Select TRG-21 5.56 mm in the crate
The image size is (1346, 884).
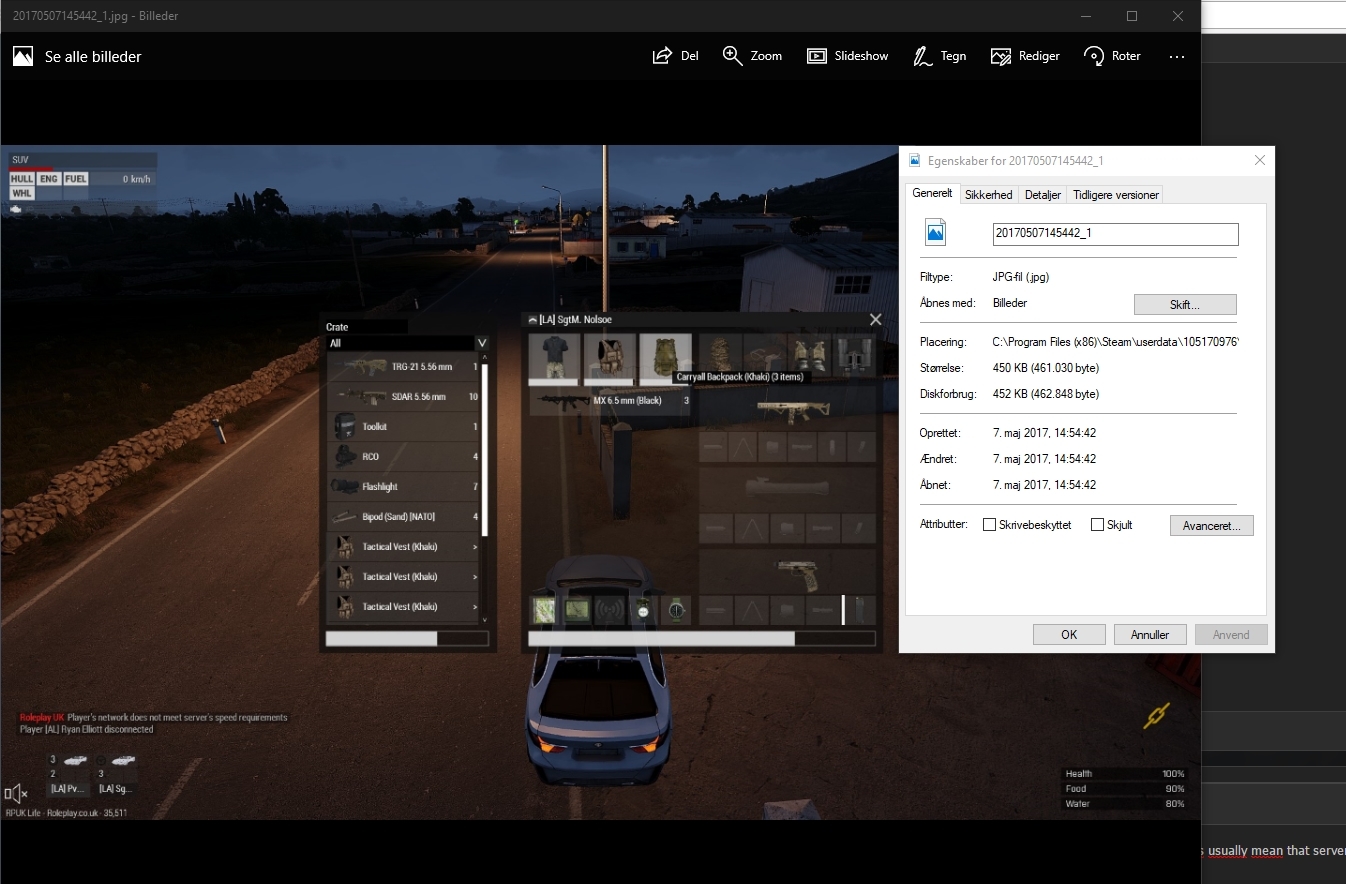(404, 367)
